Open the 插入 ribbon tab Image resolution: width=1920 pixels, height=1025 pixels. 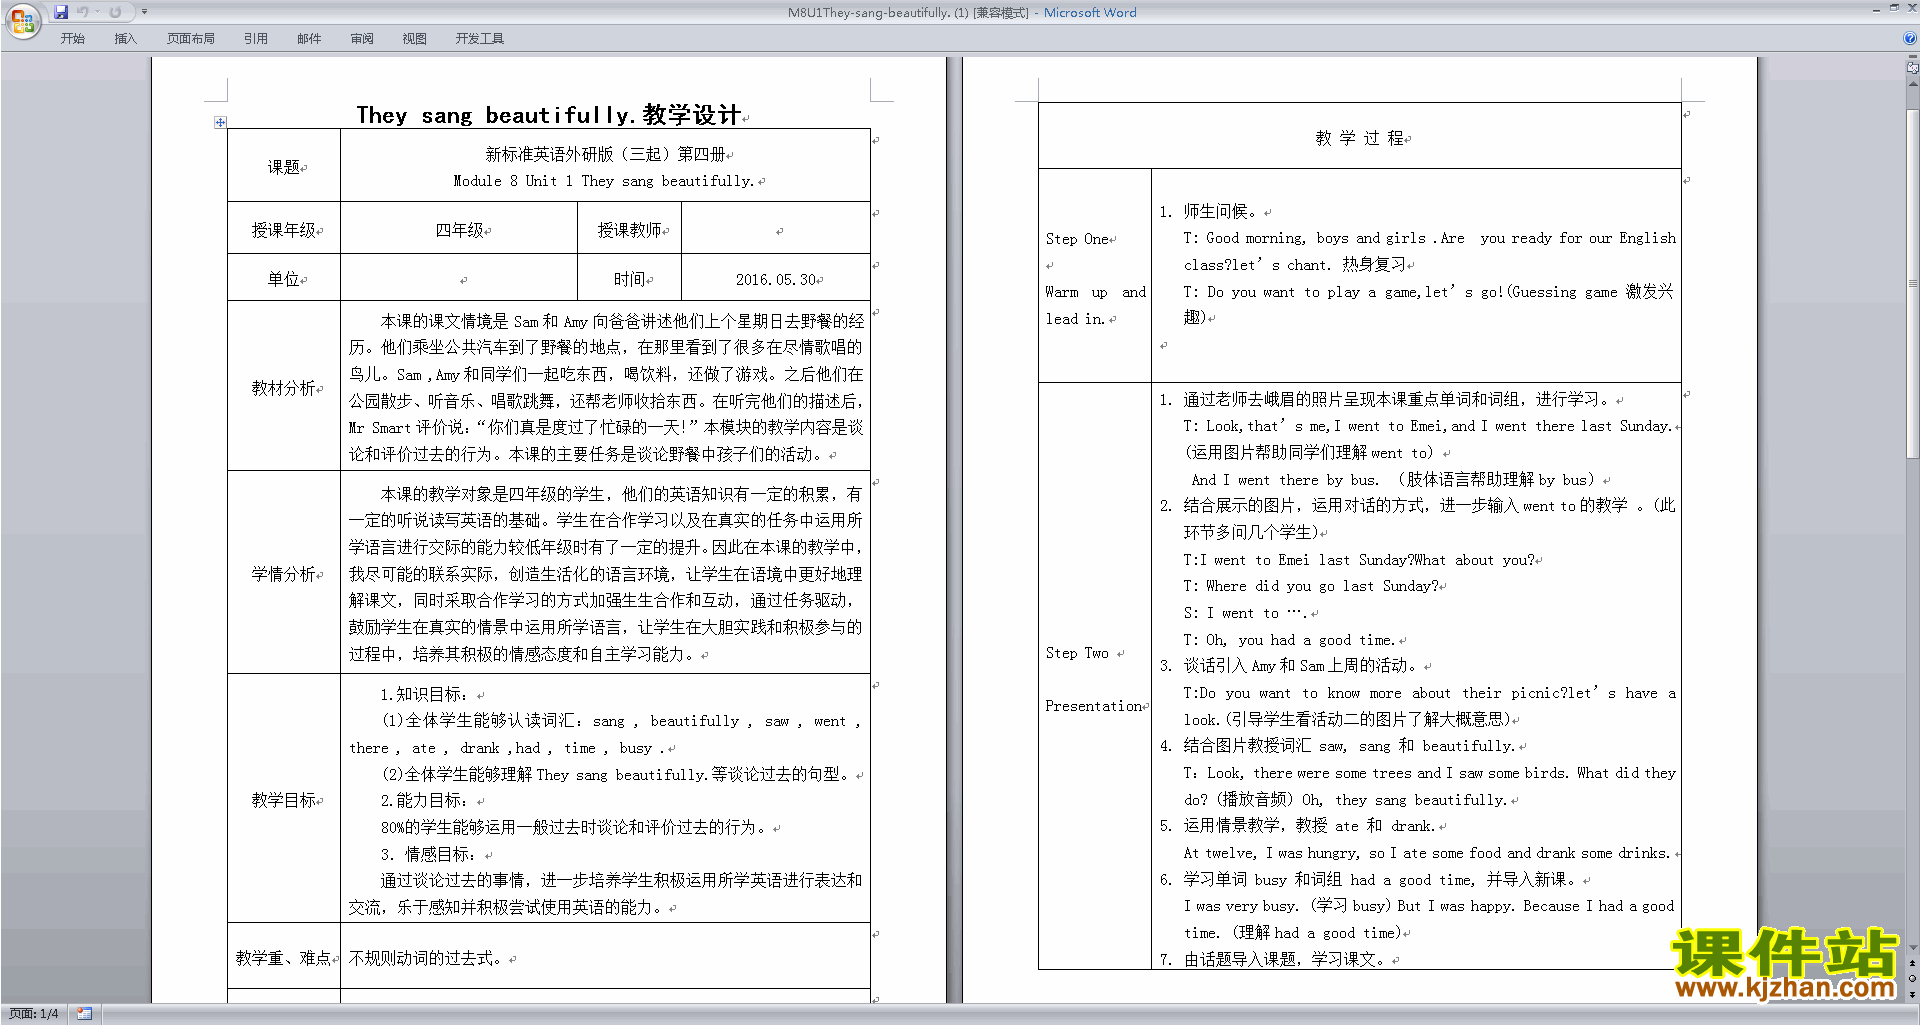(x=125, y=39)
